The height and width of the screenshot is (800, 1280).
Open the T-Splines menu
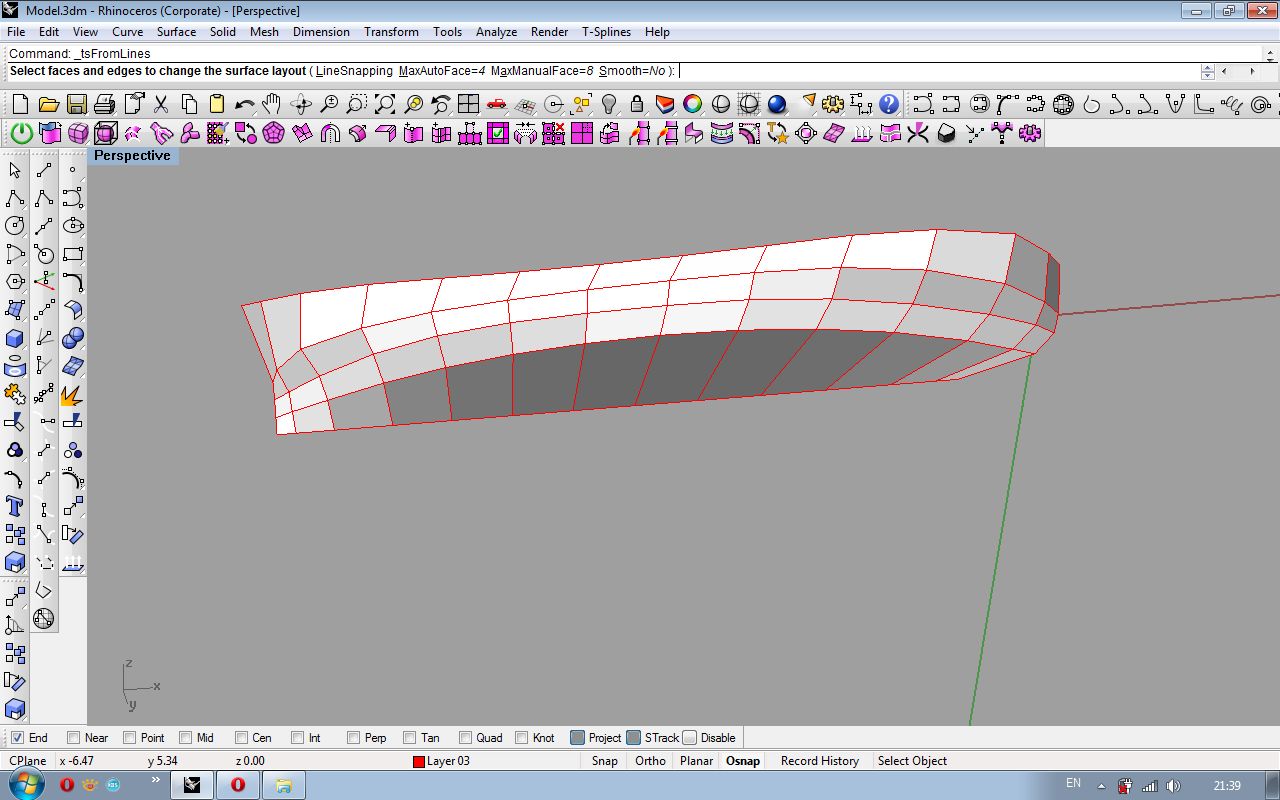(x=606, y=32)
